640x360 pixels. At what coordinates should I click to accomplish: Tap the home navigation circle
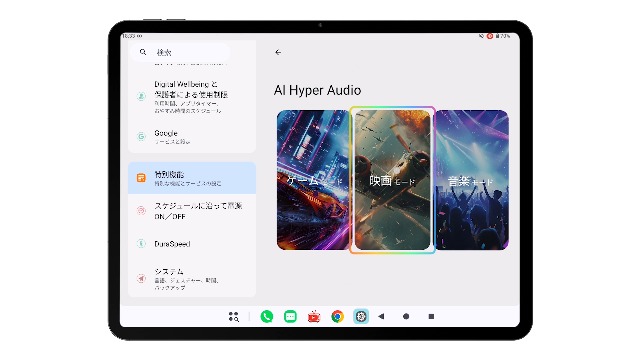click(406, 316)
